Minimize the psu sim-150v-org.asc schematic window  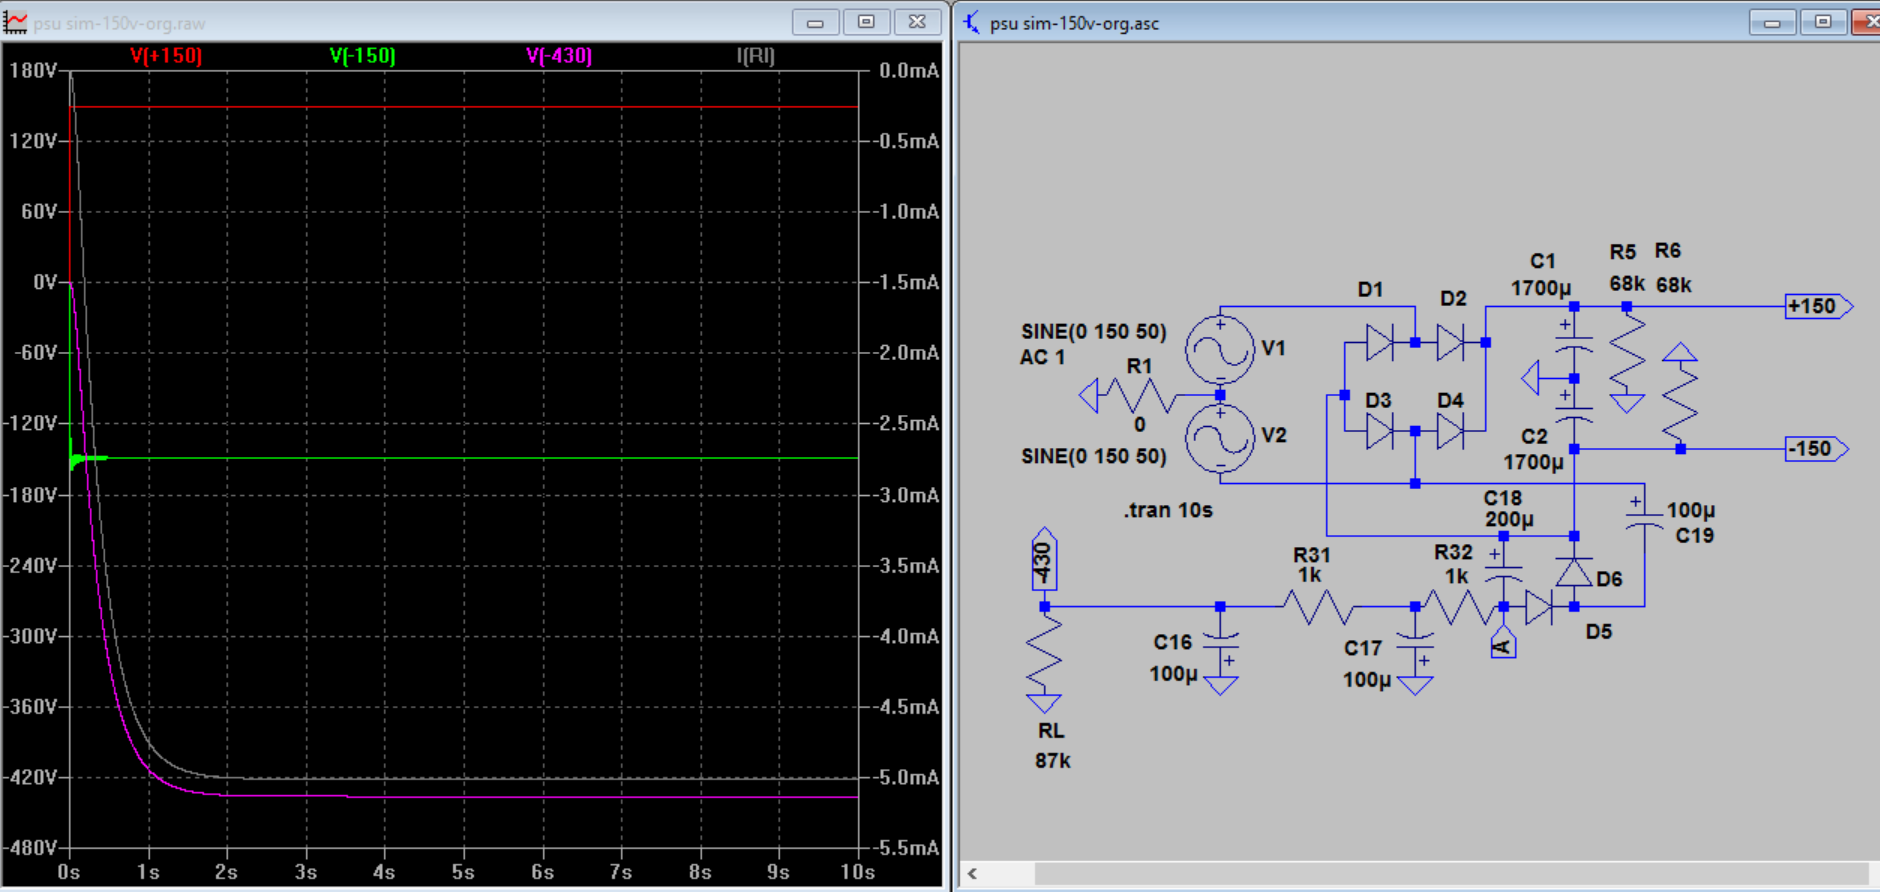point(1772,22)
